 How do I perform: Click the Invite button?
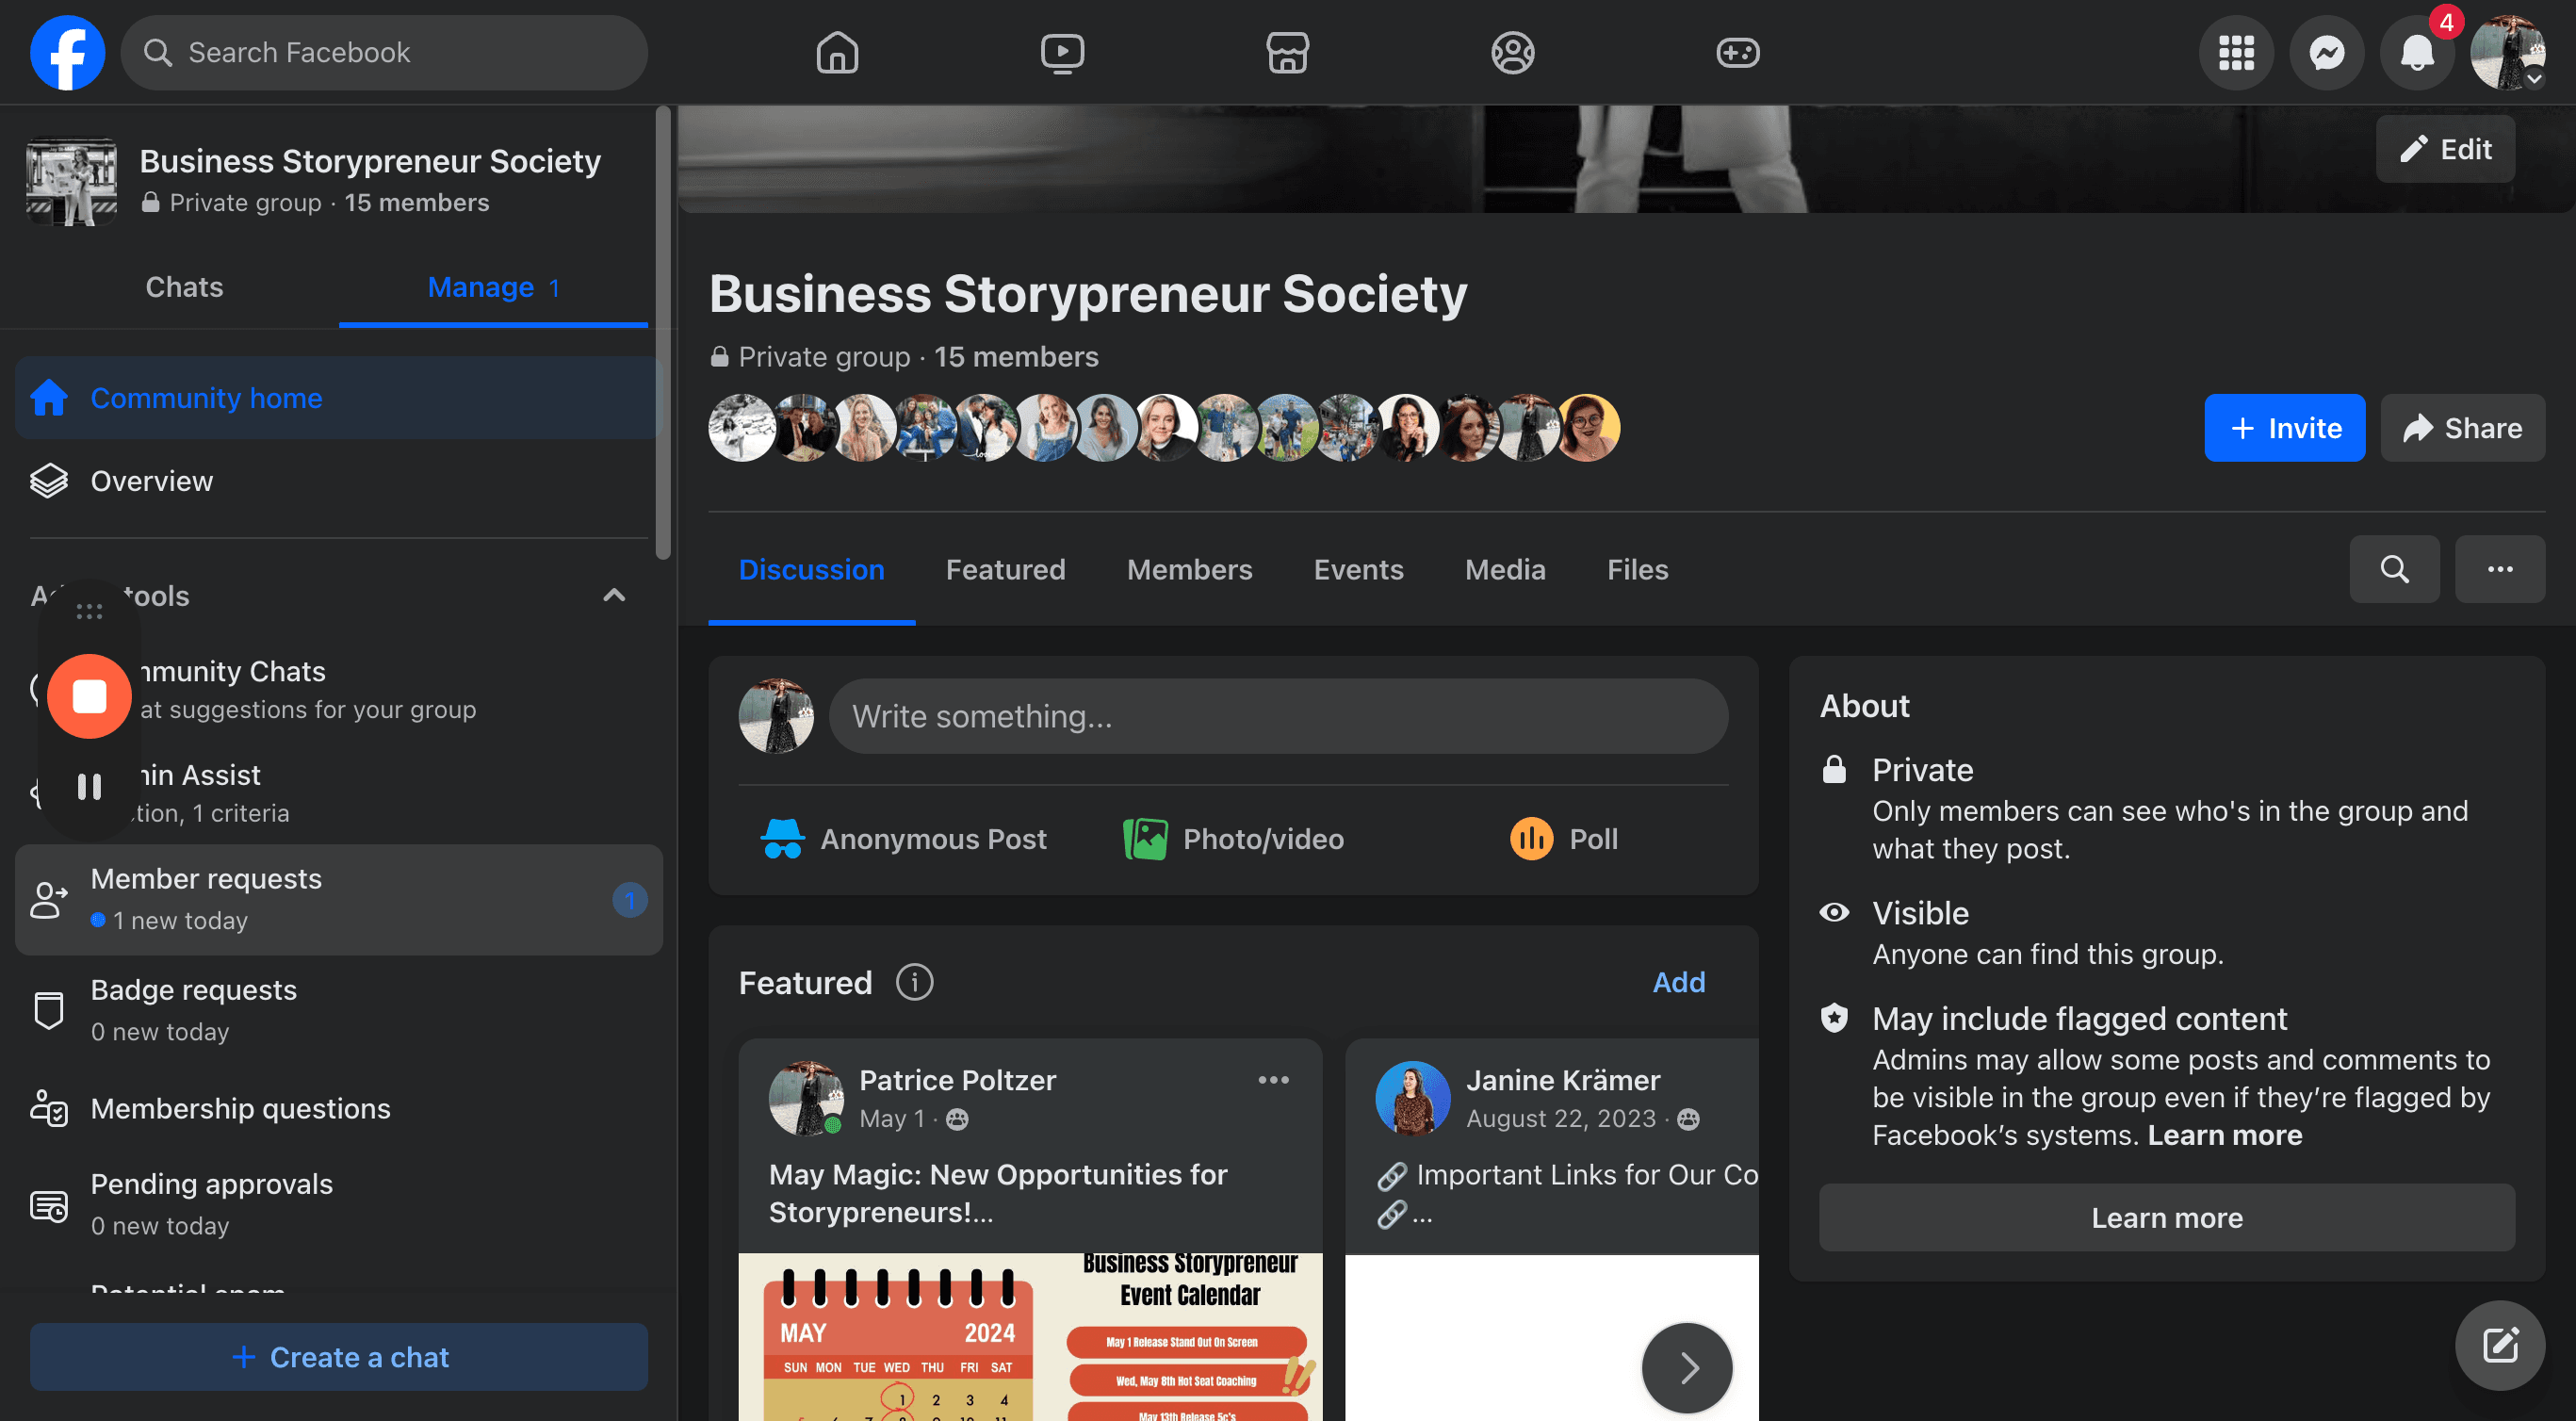tap(2284, 428)
